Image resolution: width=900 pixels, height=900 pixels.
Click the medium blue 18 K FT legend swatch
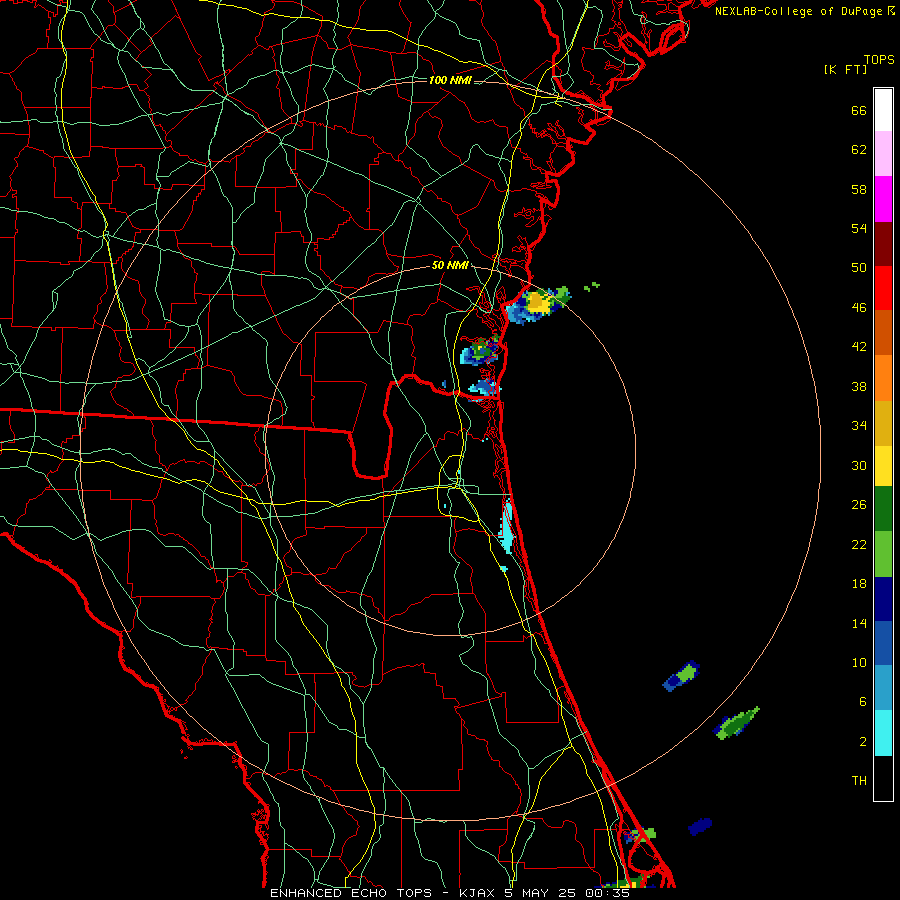[883, 643]
